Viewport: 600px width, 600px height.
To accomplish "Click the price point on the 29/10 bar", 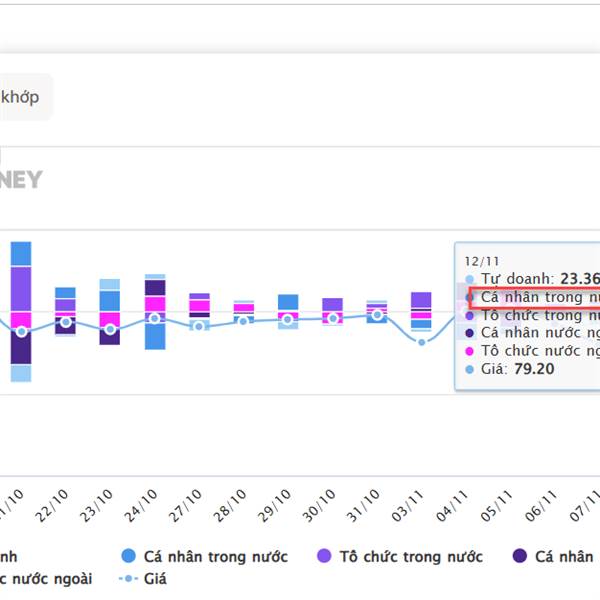I will tap(288, 320).
